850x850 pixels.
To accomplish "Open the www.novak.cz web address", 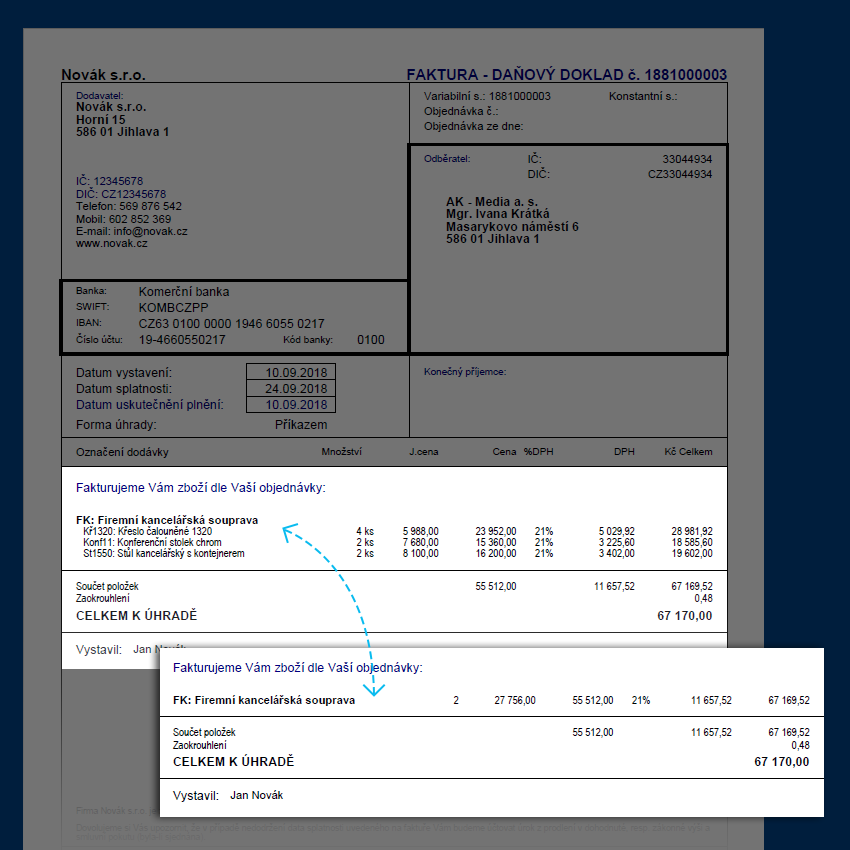I will 112,243.
